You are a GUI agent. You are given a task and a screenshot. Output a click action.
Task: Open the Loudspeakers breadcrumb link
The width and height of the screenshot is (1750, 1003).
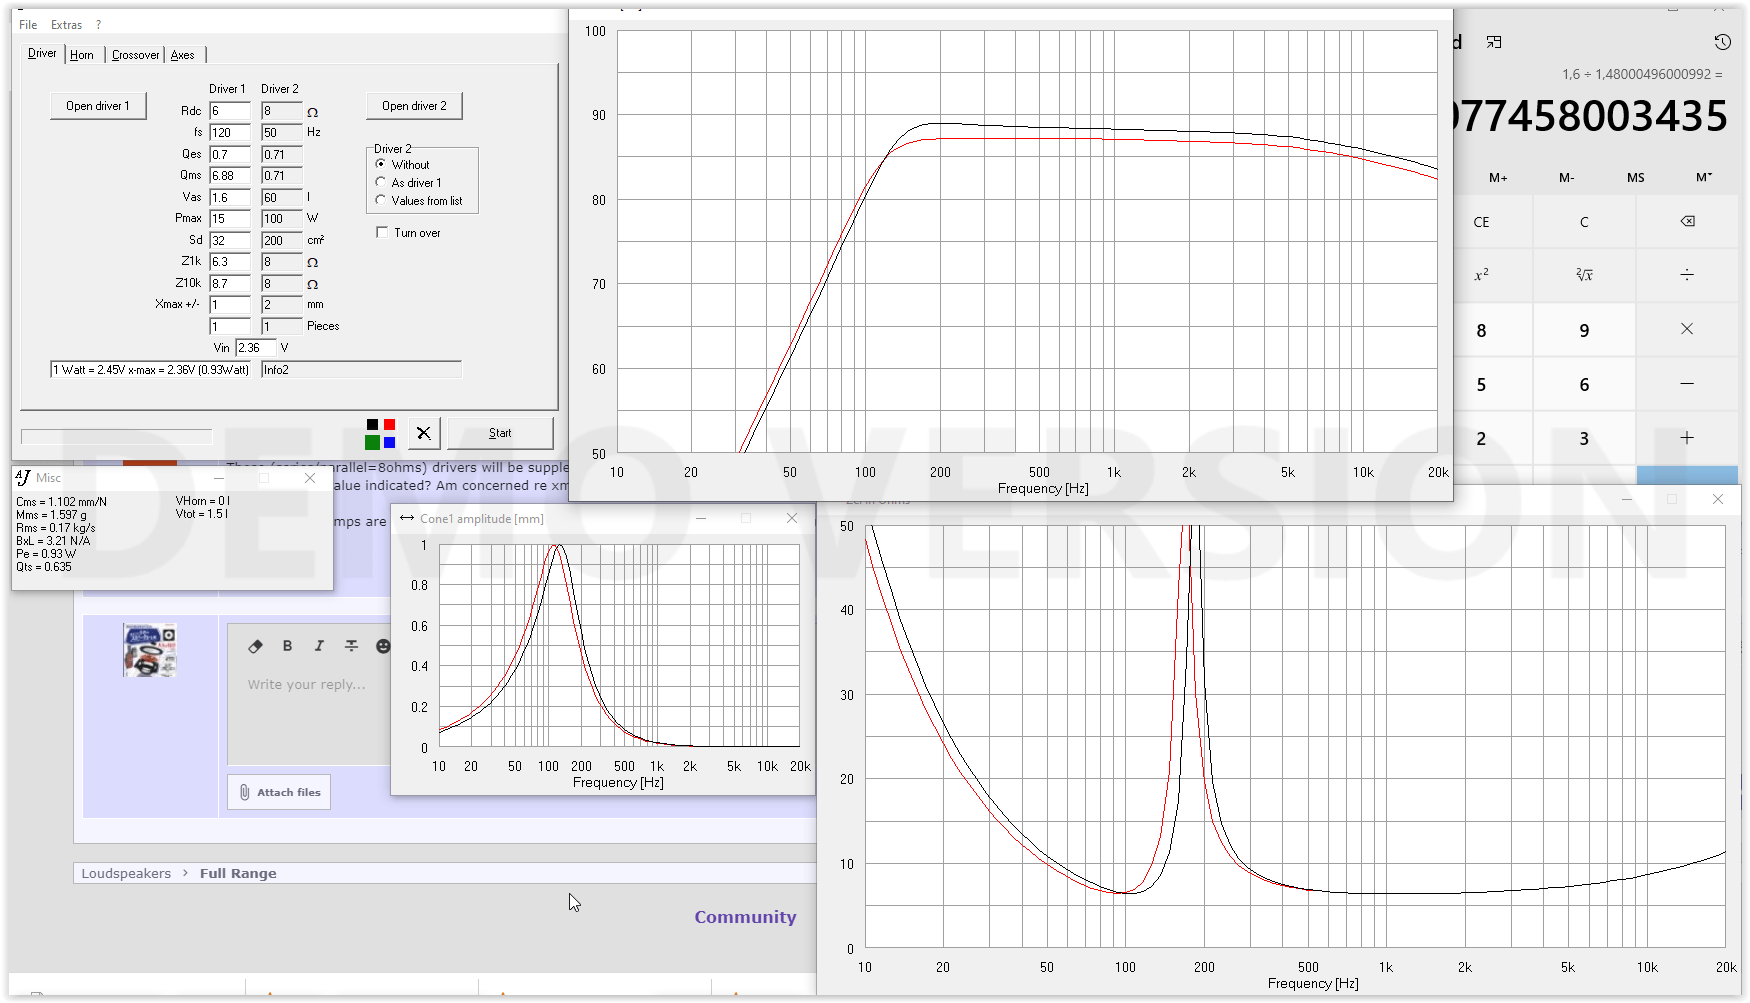click(x=126, y=873)
